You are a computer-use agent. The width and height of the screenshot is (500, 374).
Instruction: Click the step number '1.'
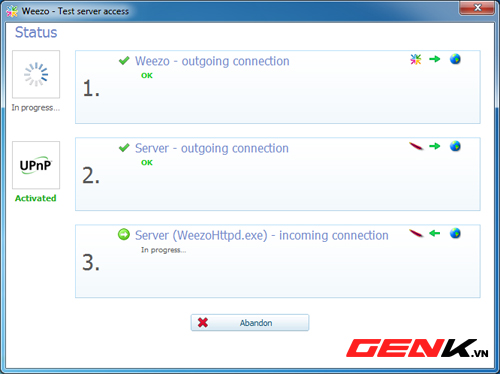91,88
